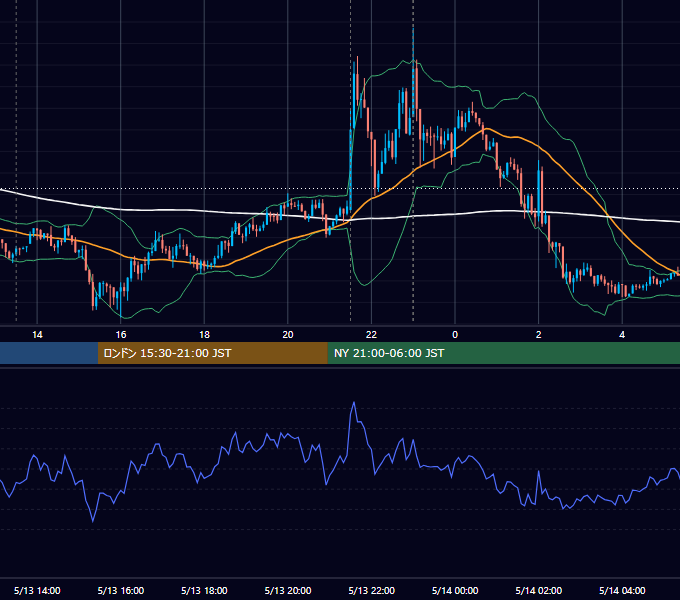Click the 18 hour axis label
Viewport: 680px width, 600px height.
click(x=204, y=335)
